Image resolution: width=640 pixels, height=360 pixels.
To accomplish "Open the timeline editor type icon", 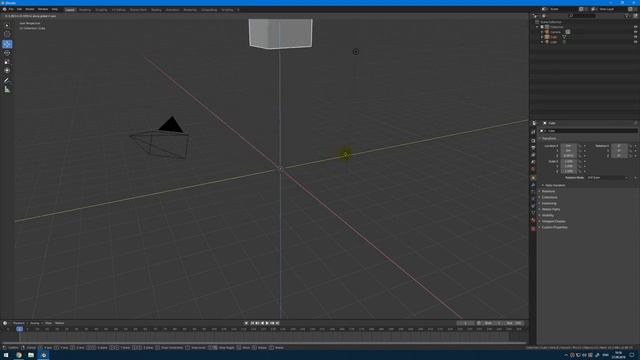I will click(x=5, y=323).
